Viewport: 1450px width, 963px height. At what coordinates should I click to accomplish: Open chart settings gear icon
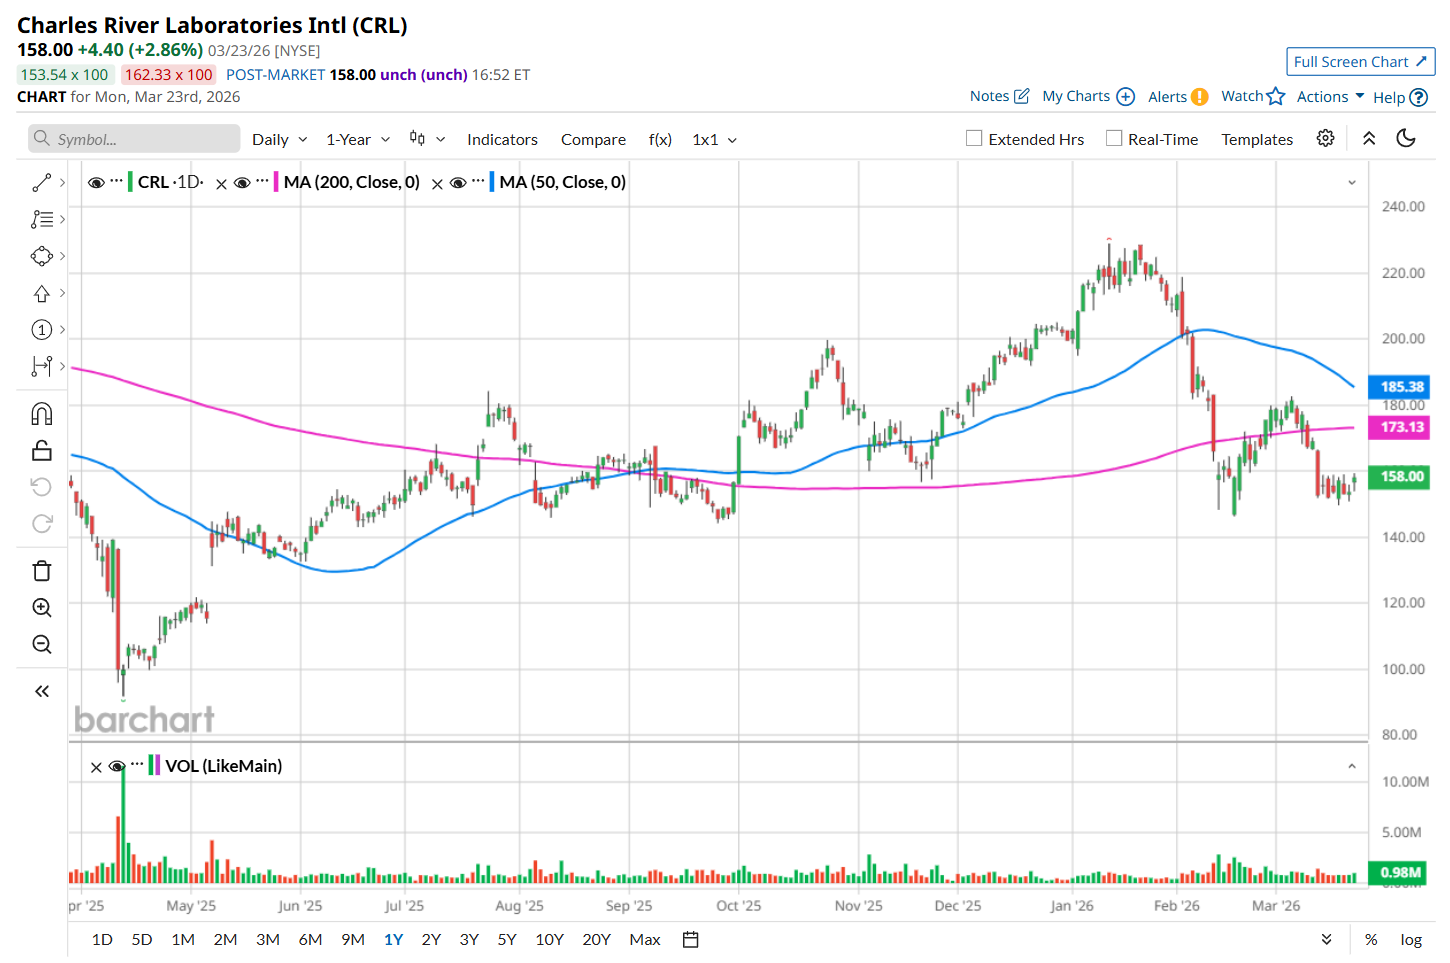[x=1325, y=139]
